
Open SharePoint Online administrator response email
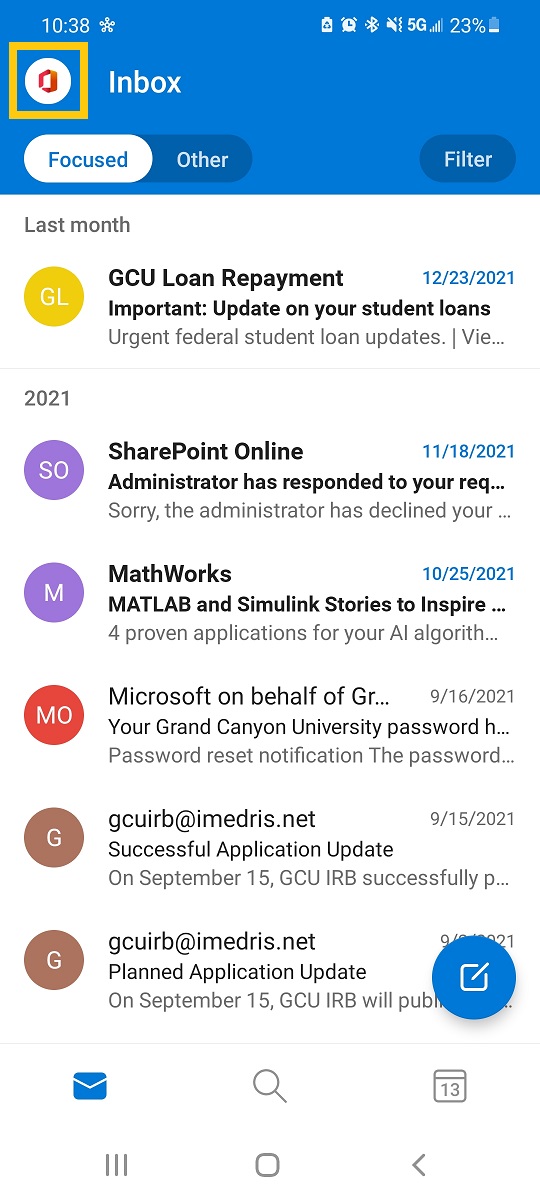point(270,481)
